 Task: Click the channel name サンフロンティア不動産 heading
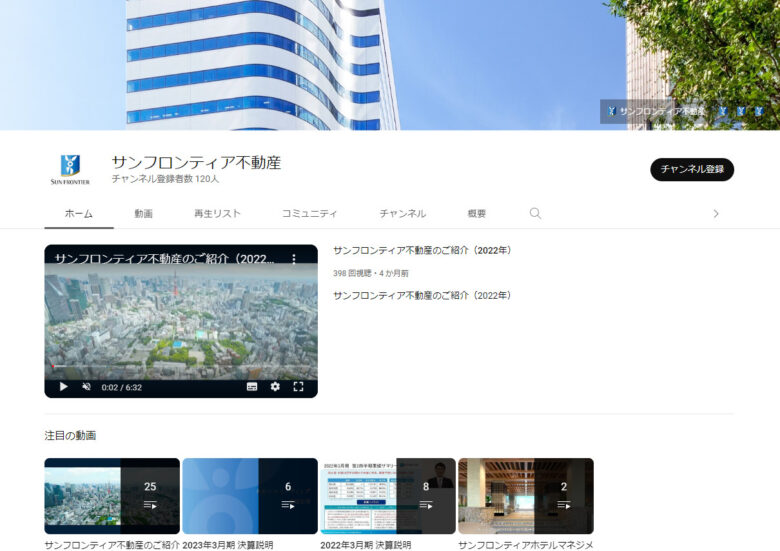(196, 162)
